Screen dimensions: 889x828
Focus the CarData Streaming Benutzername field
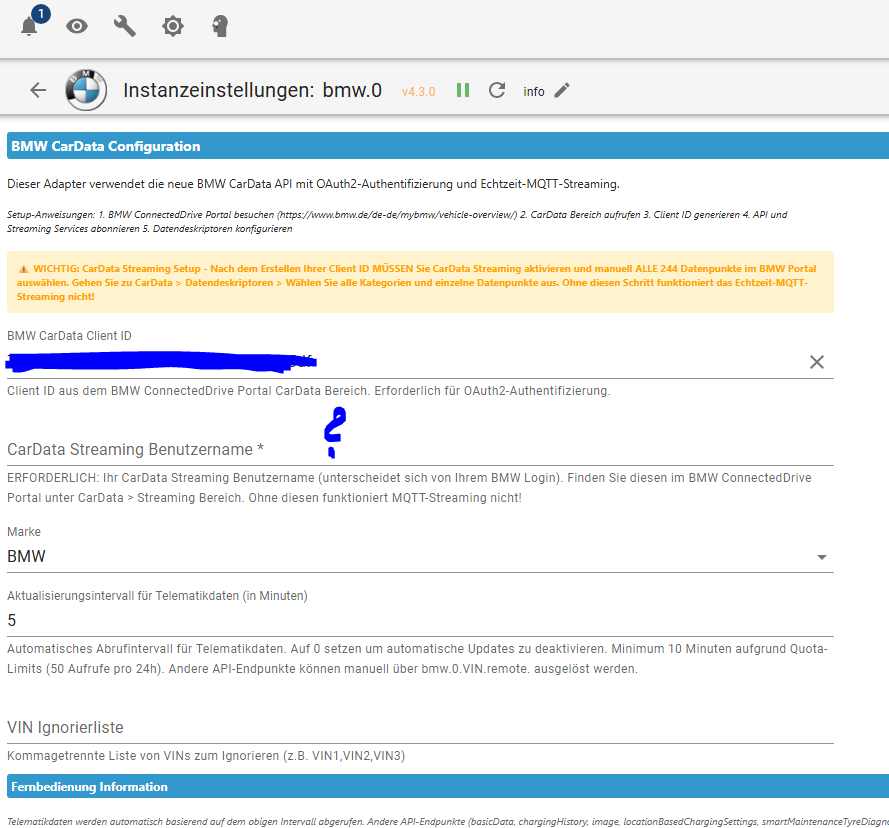pos(420,449)
